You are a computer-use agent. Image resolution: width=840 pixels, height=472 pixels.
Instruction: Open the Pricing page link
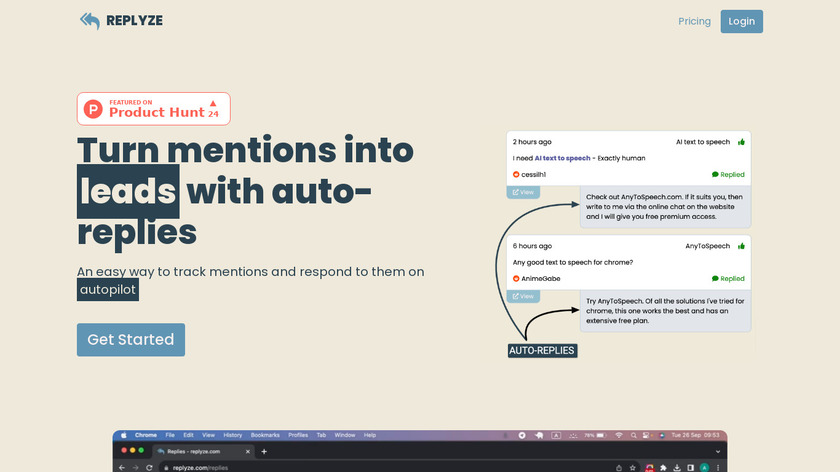tap(694, 21)
